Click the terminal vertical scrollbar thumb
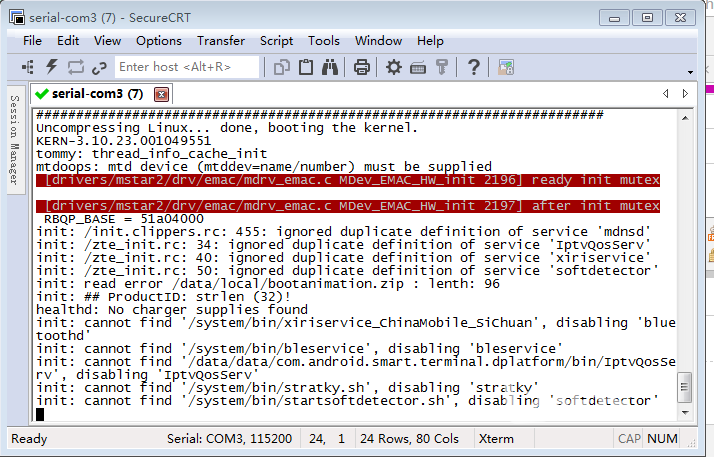This screenshot has width=714, height=457. (684, 387)
